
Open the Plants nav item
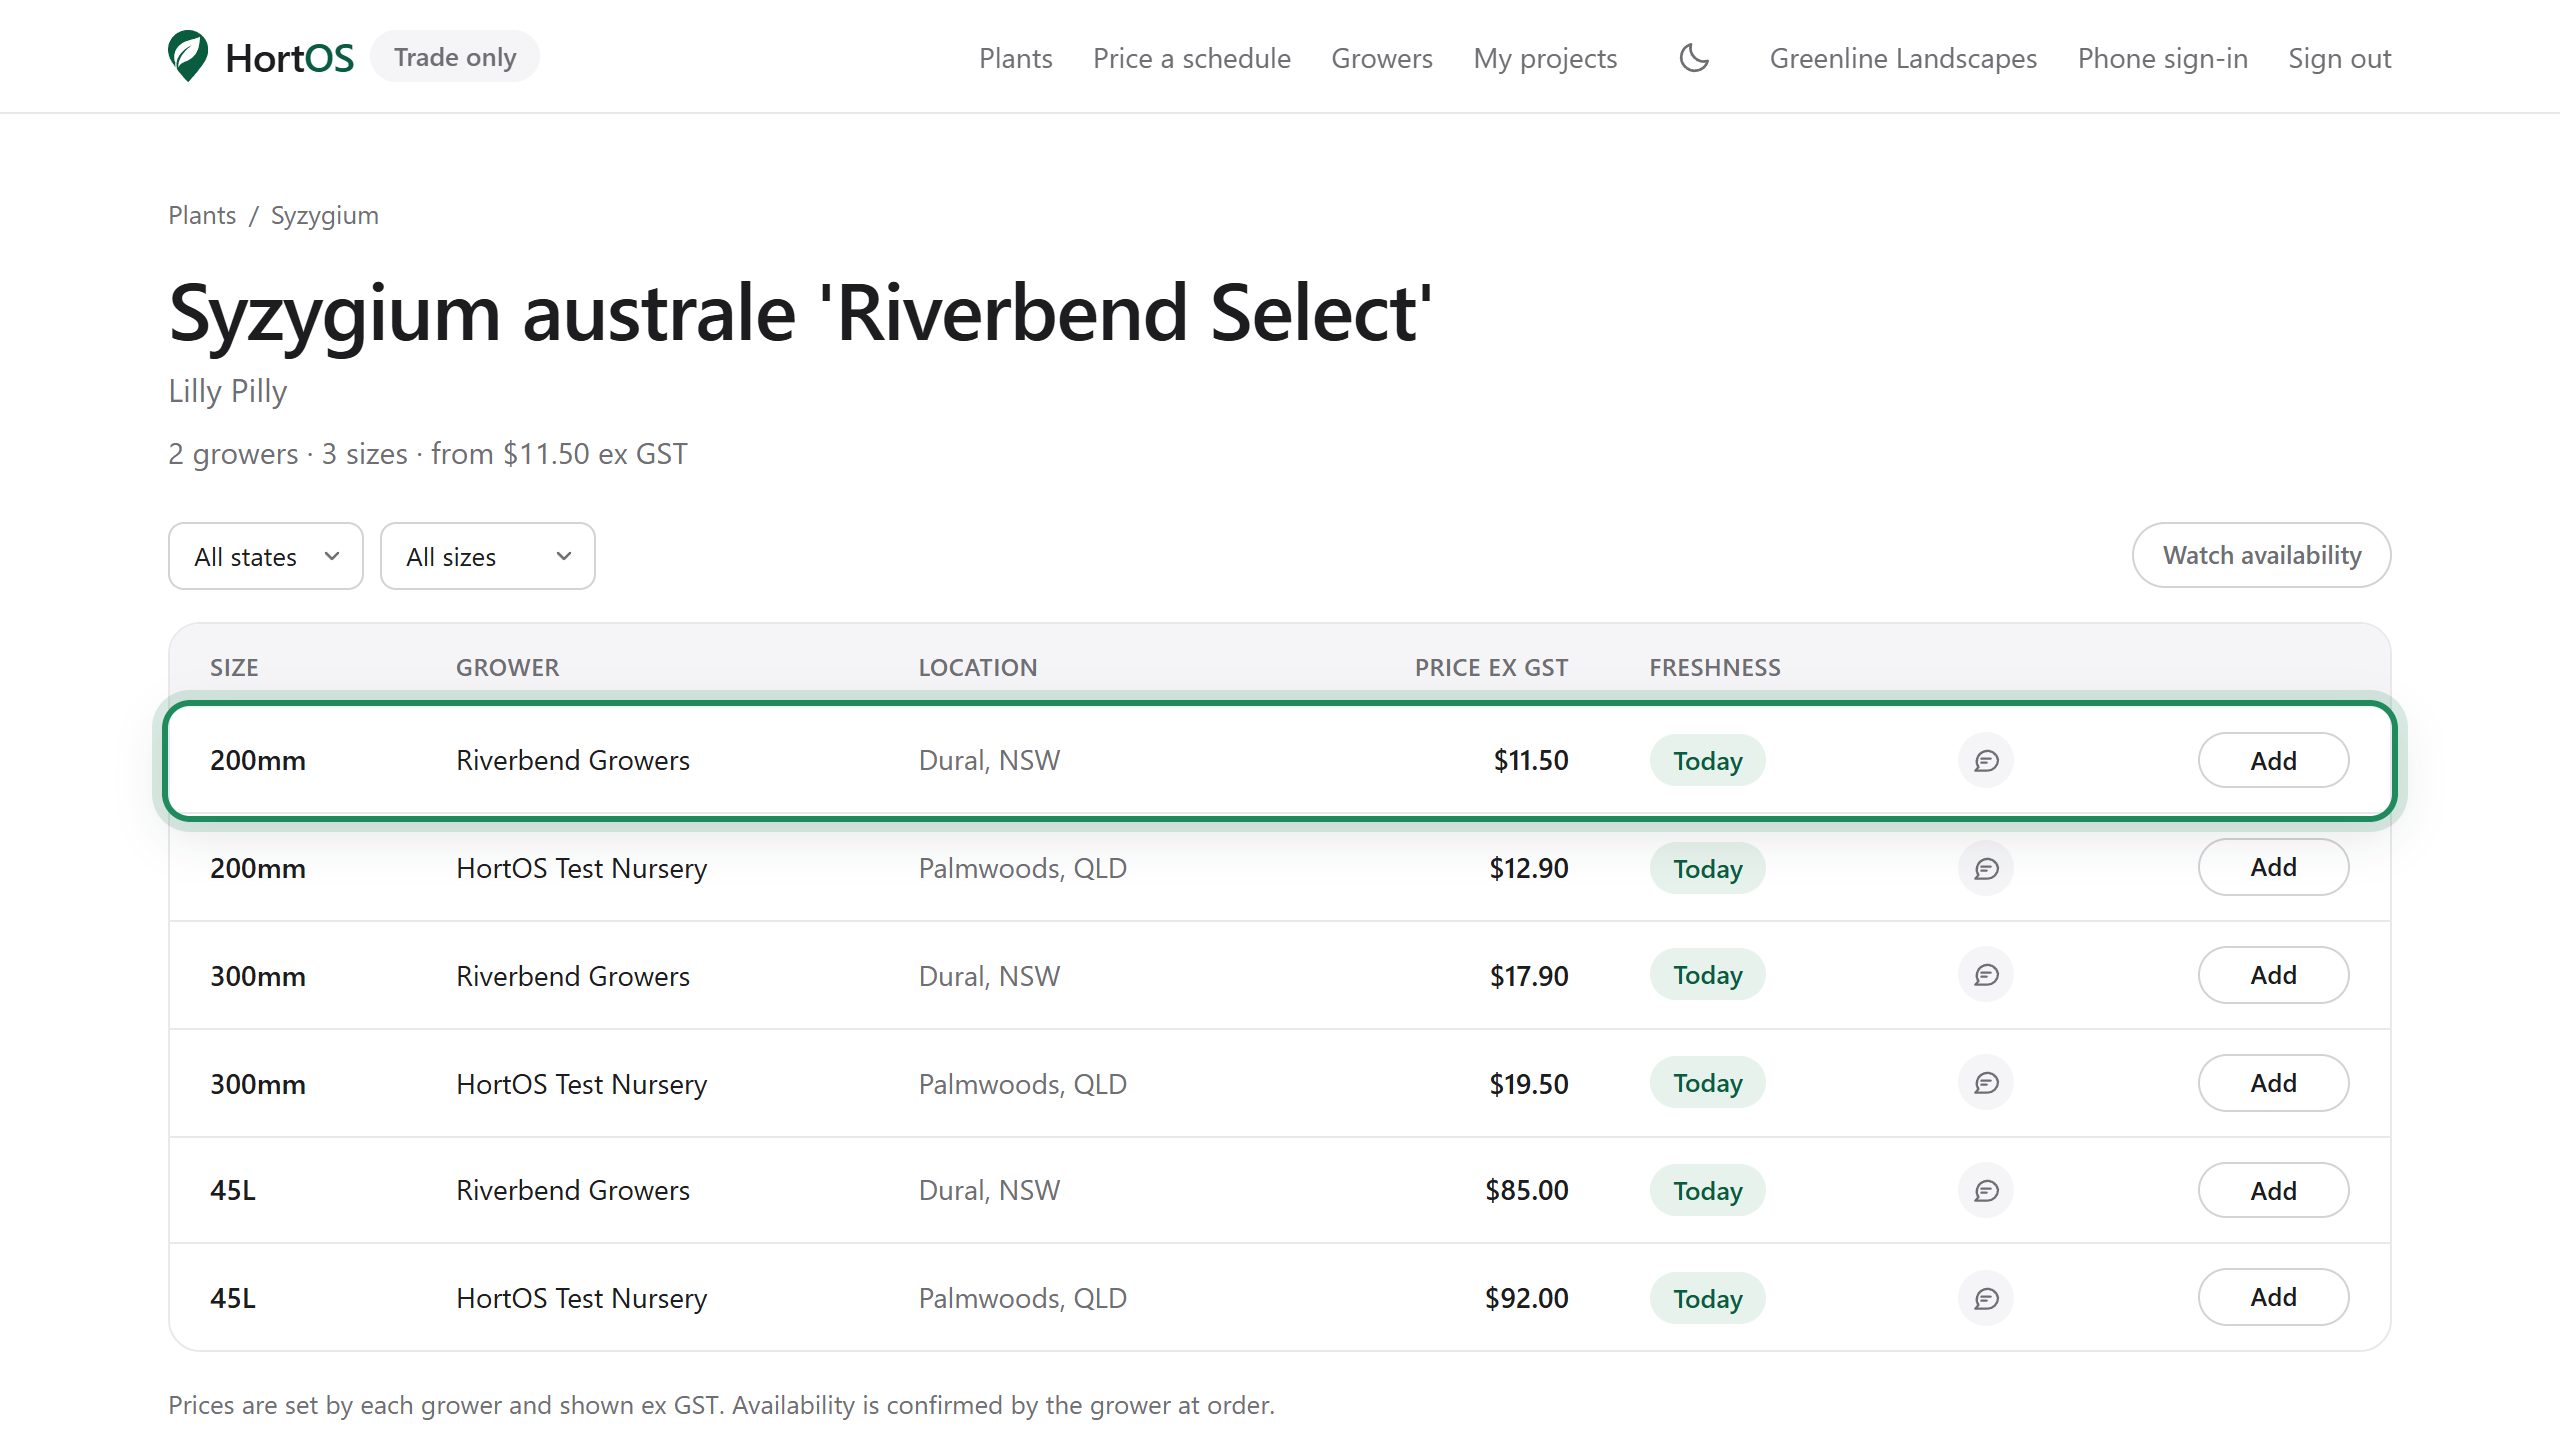click(1015, 58)
